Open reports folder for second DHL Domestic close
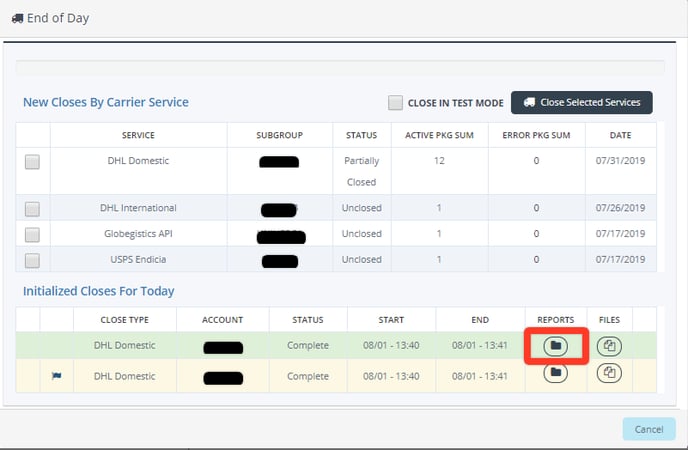The width and height of the screenshot is (688, 450). point(557,373)
